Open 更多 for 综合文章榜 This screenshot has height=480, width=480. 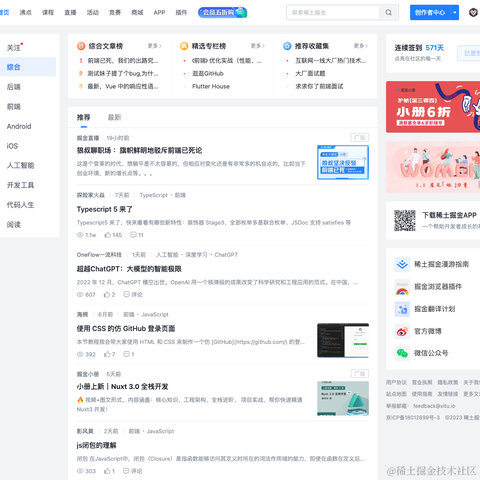click(x=154, y=46)
